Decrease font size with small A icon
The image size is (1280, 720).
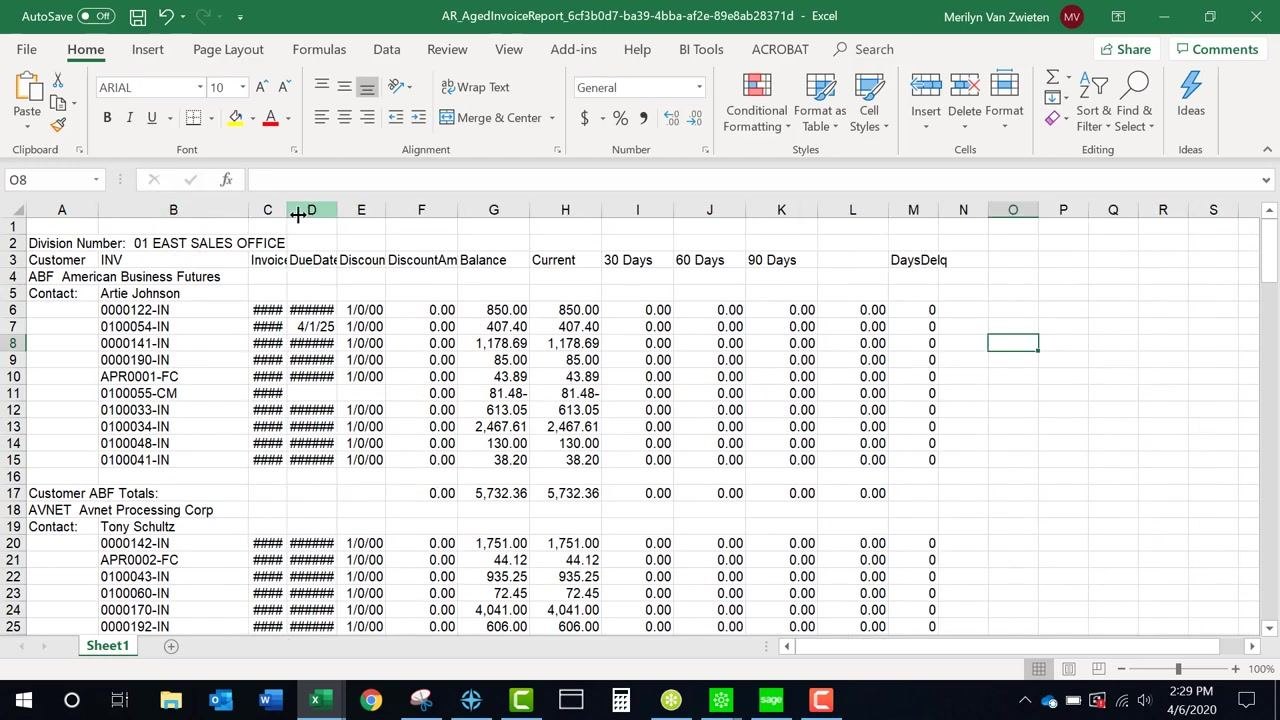click(x=284, y=87)
